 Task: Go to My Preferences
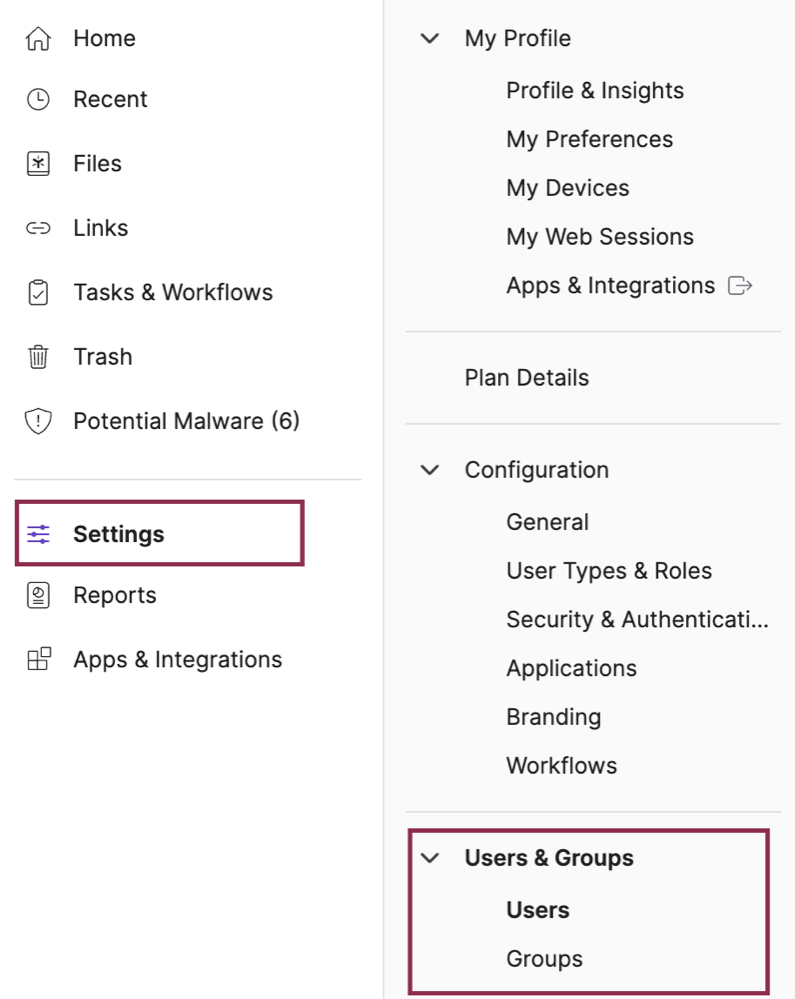click(x=589, y=140)
